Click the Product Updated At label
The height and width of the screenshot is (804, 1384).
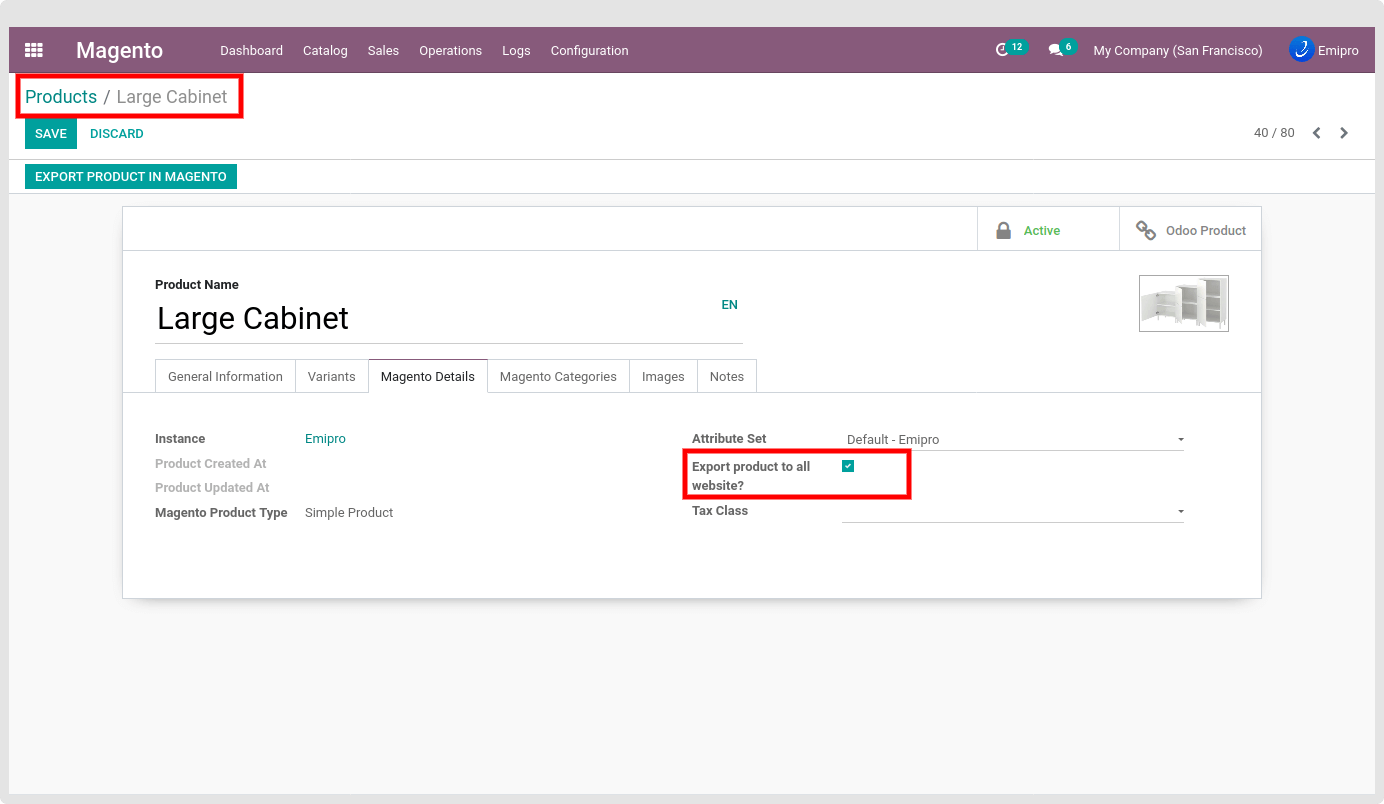212,488
